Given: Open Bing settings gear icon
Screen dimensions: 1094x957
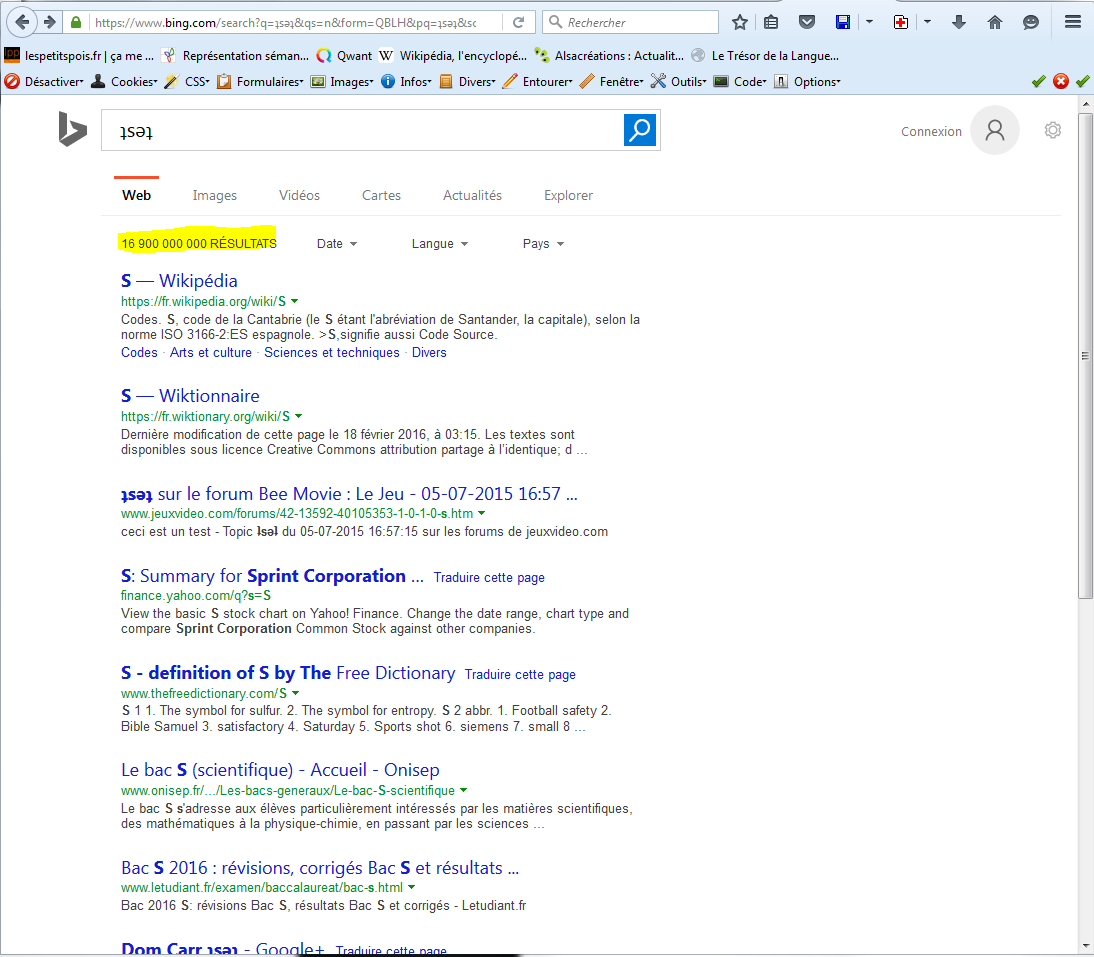Looking at the screenshot, I should coord(1052,130).
